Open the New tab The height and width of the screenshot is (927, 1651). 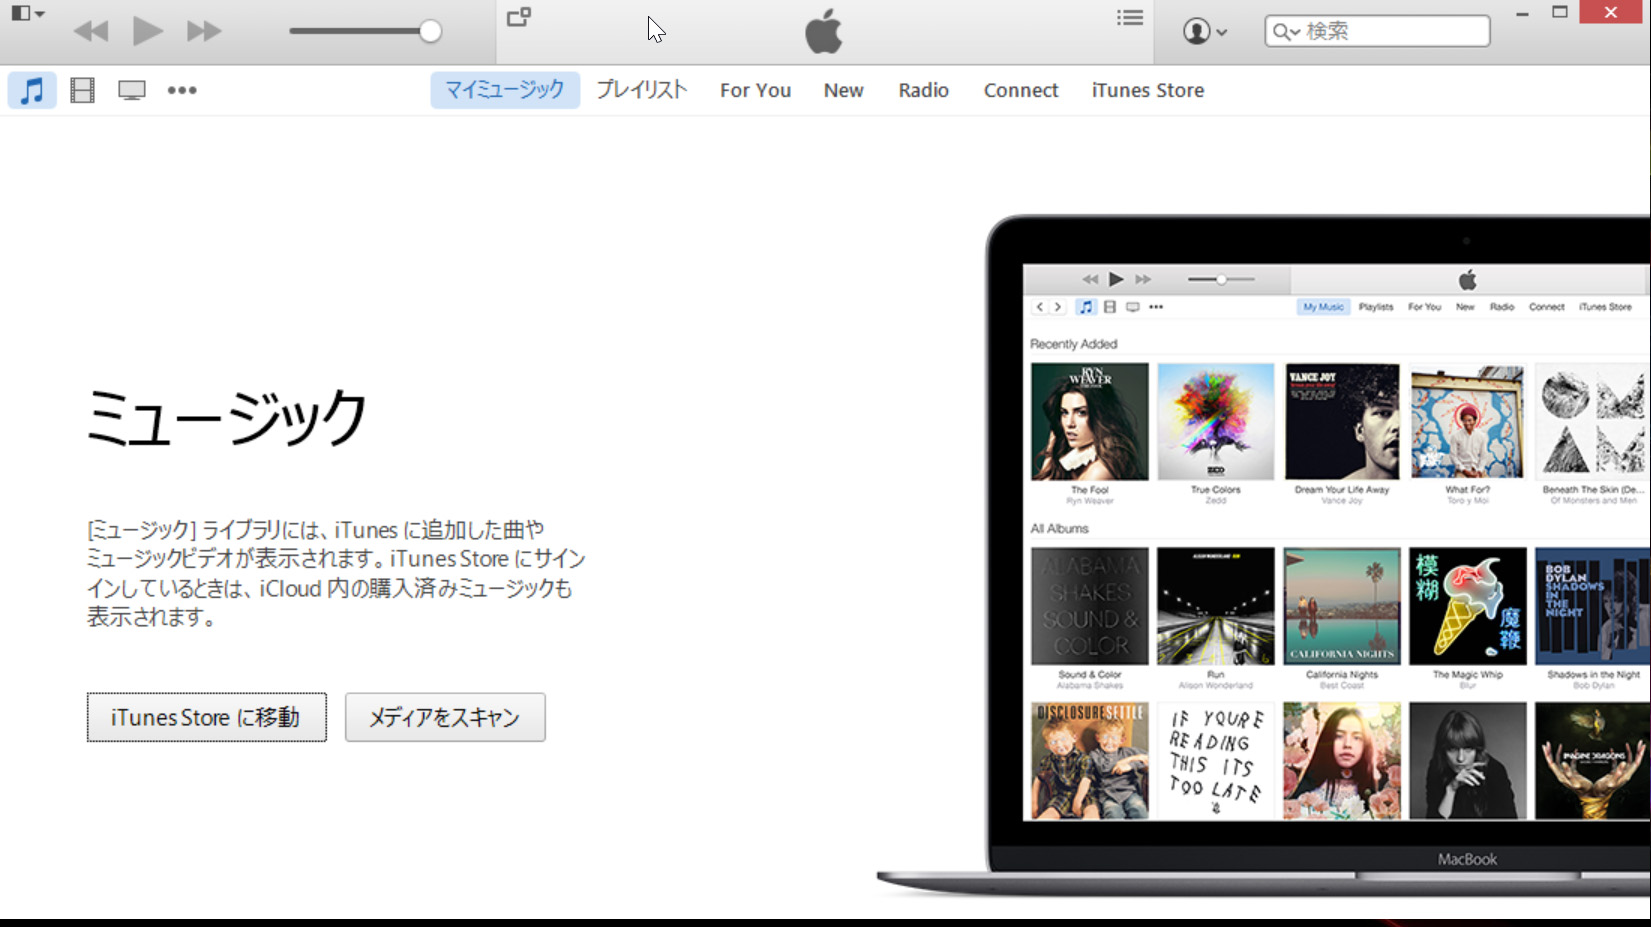843,90
